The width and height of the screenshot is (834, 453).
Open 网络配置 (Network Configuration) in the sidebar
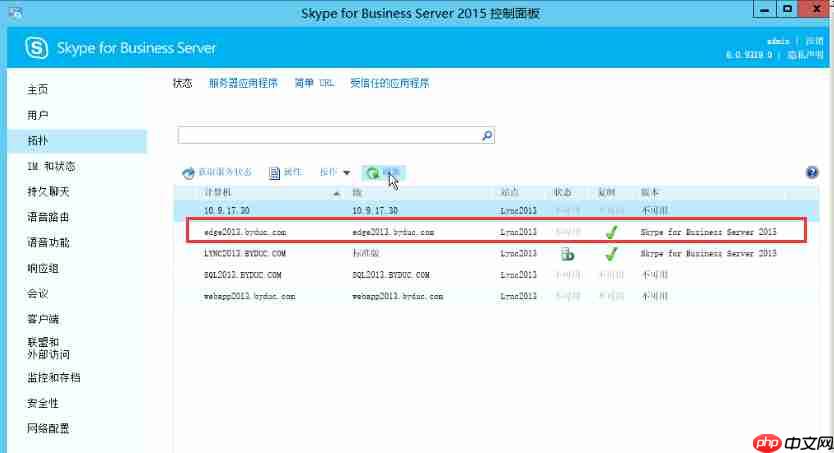(48, 428)
